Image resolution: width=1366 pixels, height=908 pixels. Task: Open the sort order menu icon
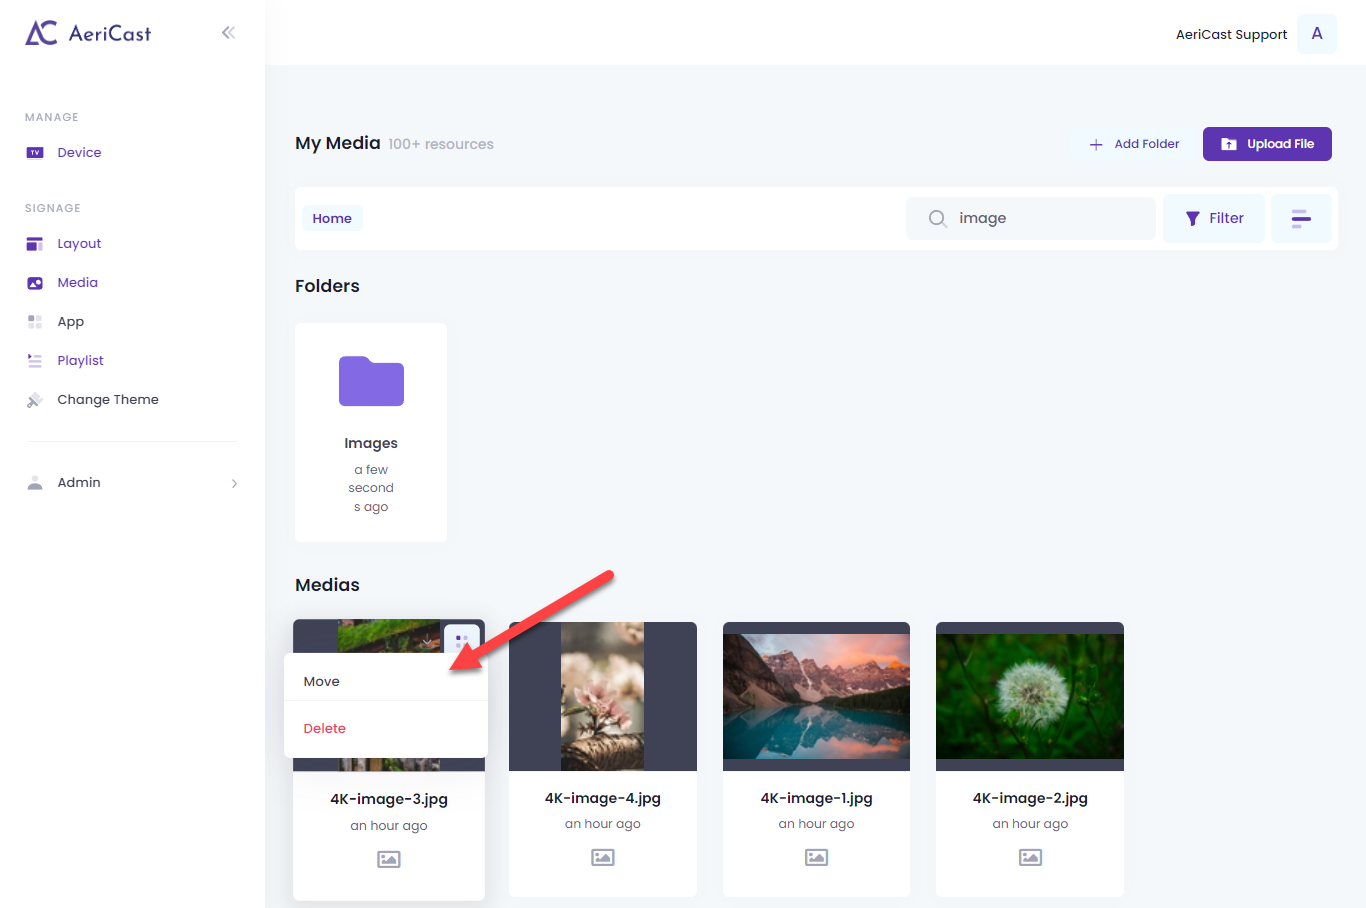tap(1301, 218)
